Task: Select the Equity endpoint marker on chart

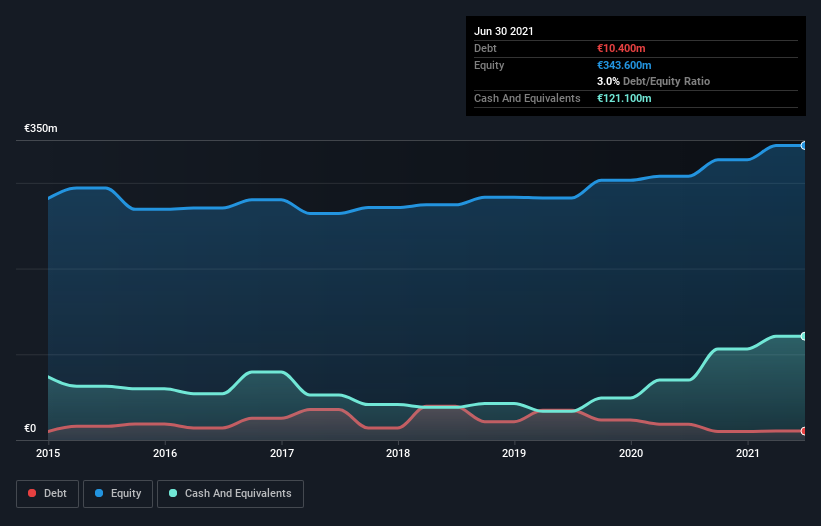Action: [804, 146]
